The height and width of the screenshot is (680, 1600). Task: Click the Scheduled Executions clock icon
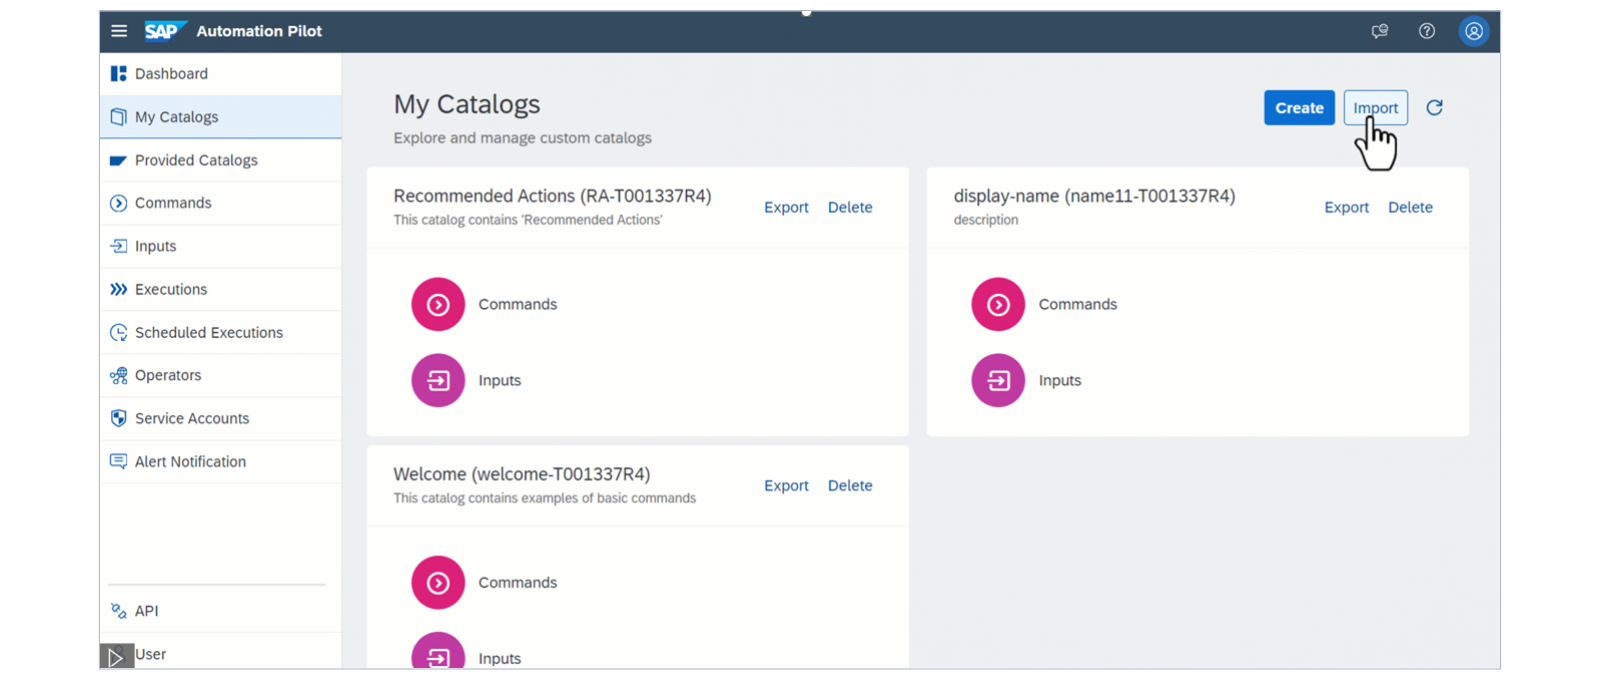click(x=118, y=332)
